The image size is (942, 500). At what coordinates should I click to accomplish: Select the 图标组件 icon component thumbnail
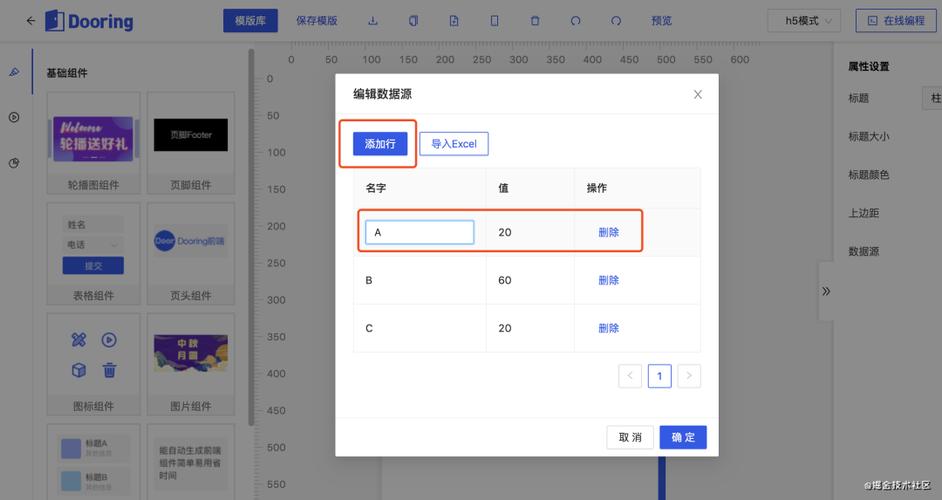93,364
